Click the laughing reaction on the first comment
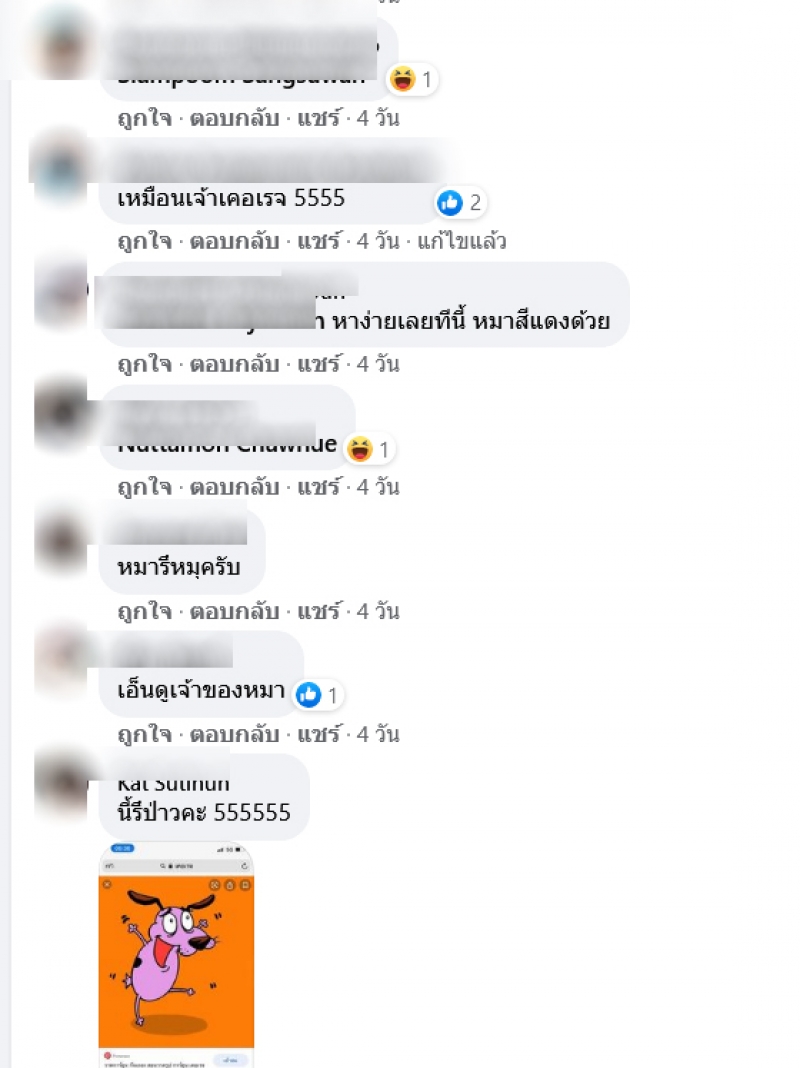This screenshot has width=800, height=1068. pos(411,79)
